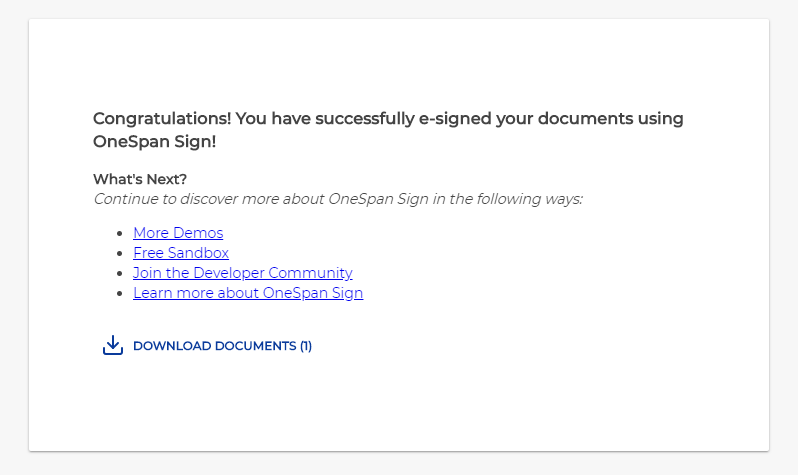This screenshot has height=475, width=798.
Task: Follow the Join the Developer Community link
Action: tap(243, 273)
